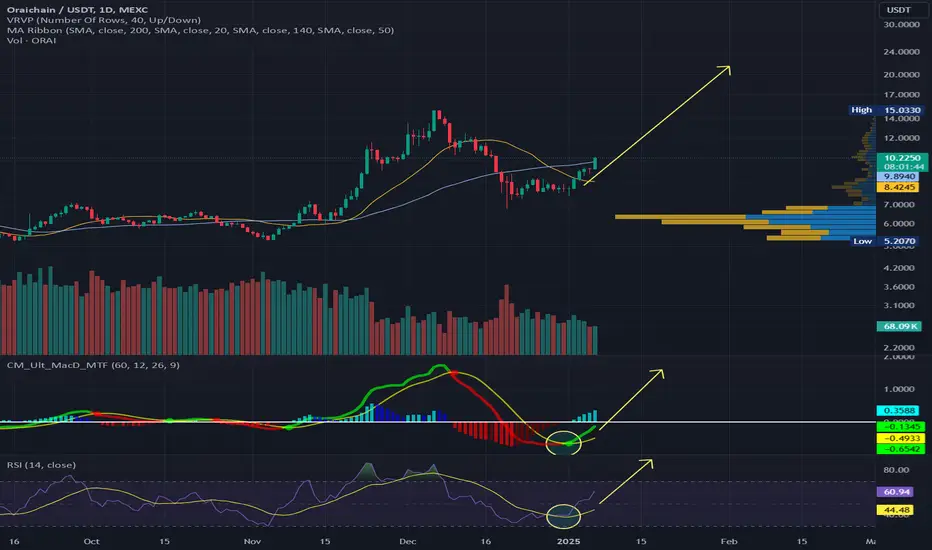Open the VRVP indicator legend entry
The width and height of the screenshot is (932, 550).
tap(104, 20)
